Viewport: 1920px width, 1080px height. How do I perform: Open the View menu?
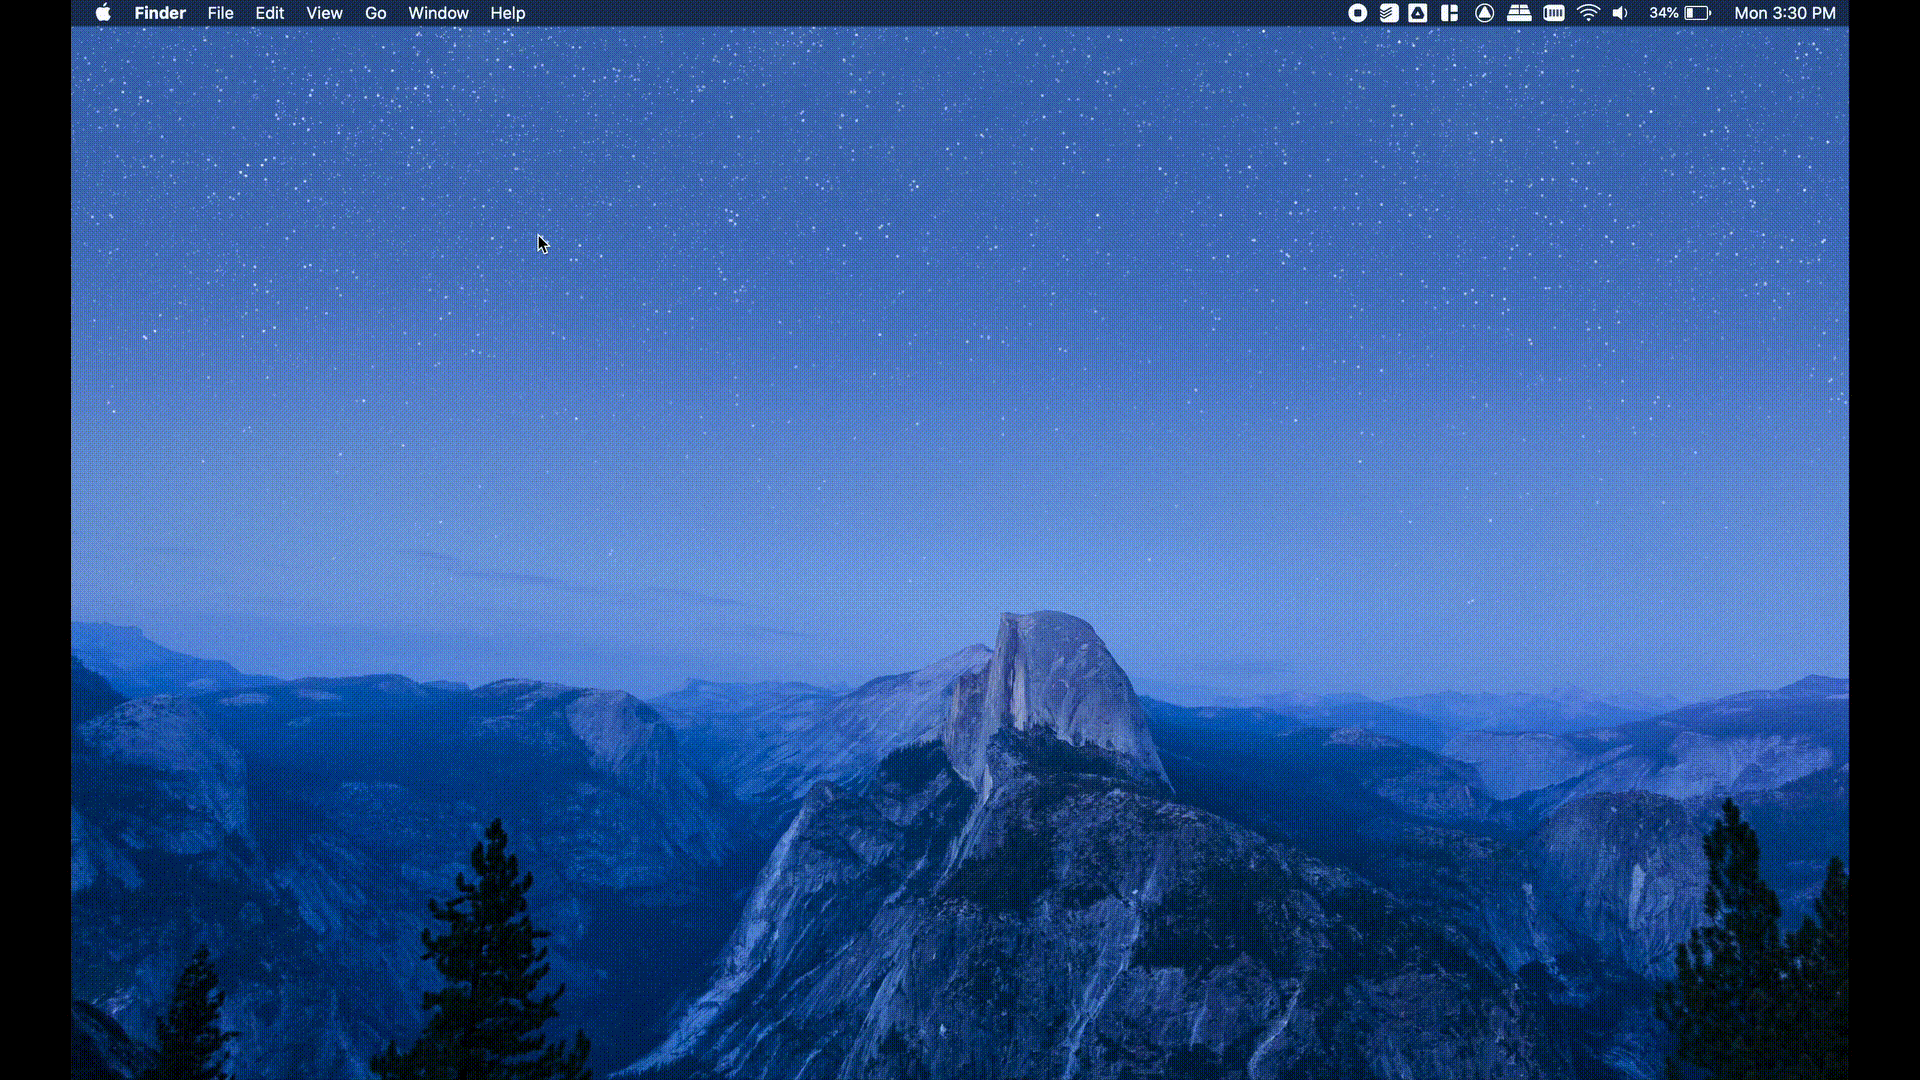324,13
